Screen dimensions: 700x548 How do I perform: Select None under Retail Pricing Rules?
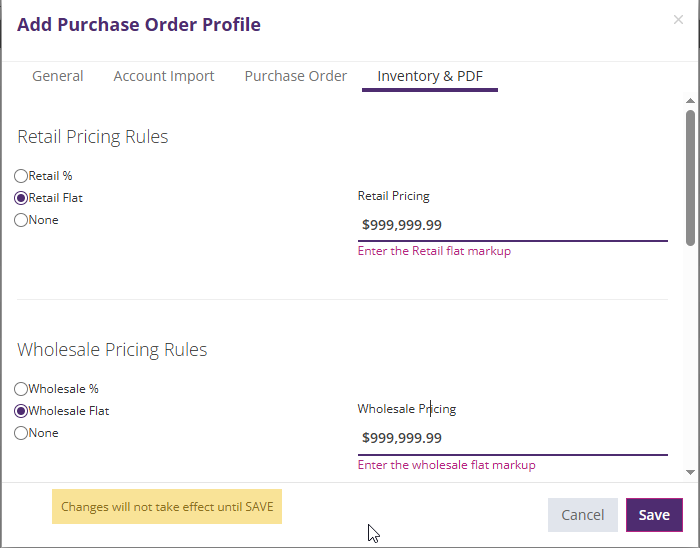(x=21, y=220)
